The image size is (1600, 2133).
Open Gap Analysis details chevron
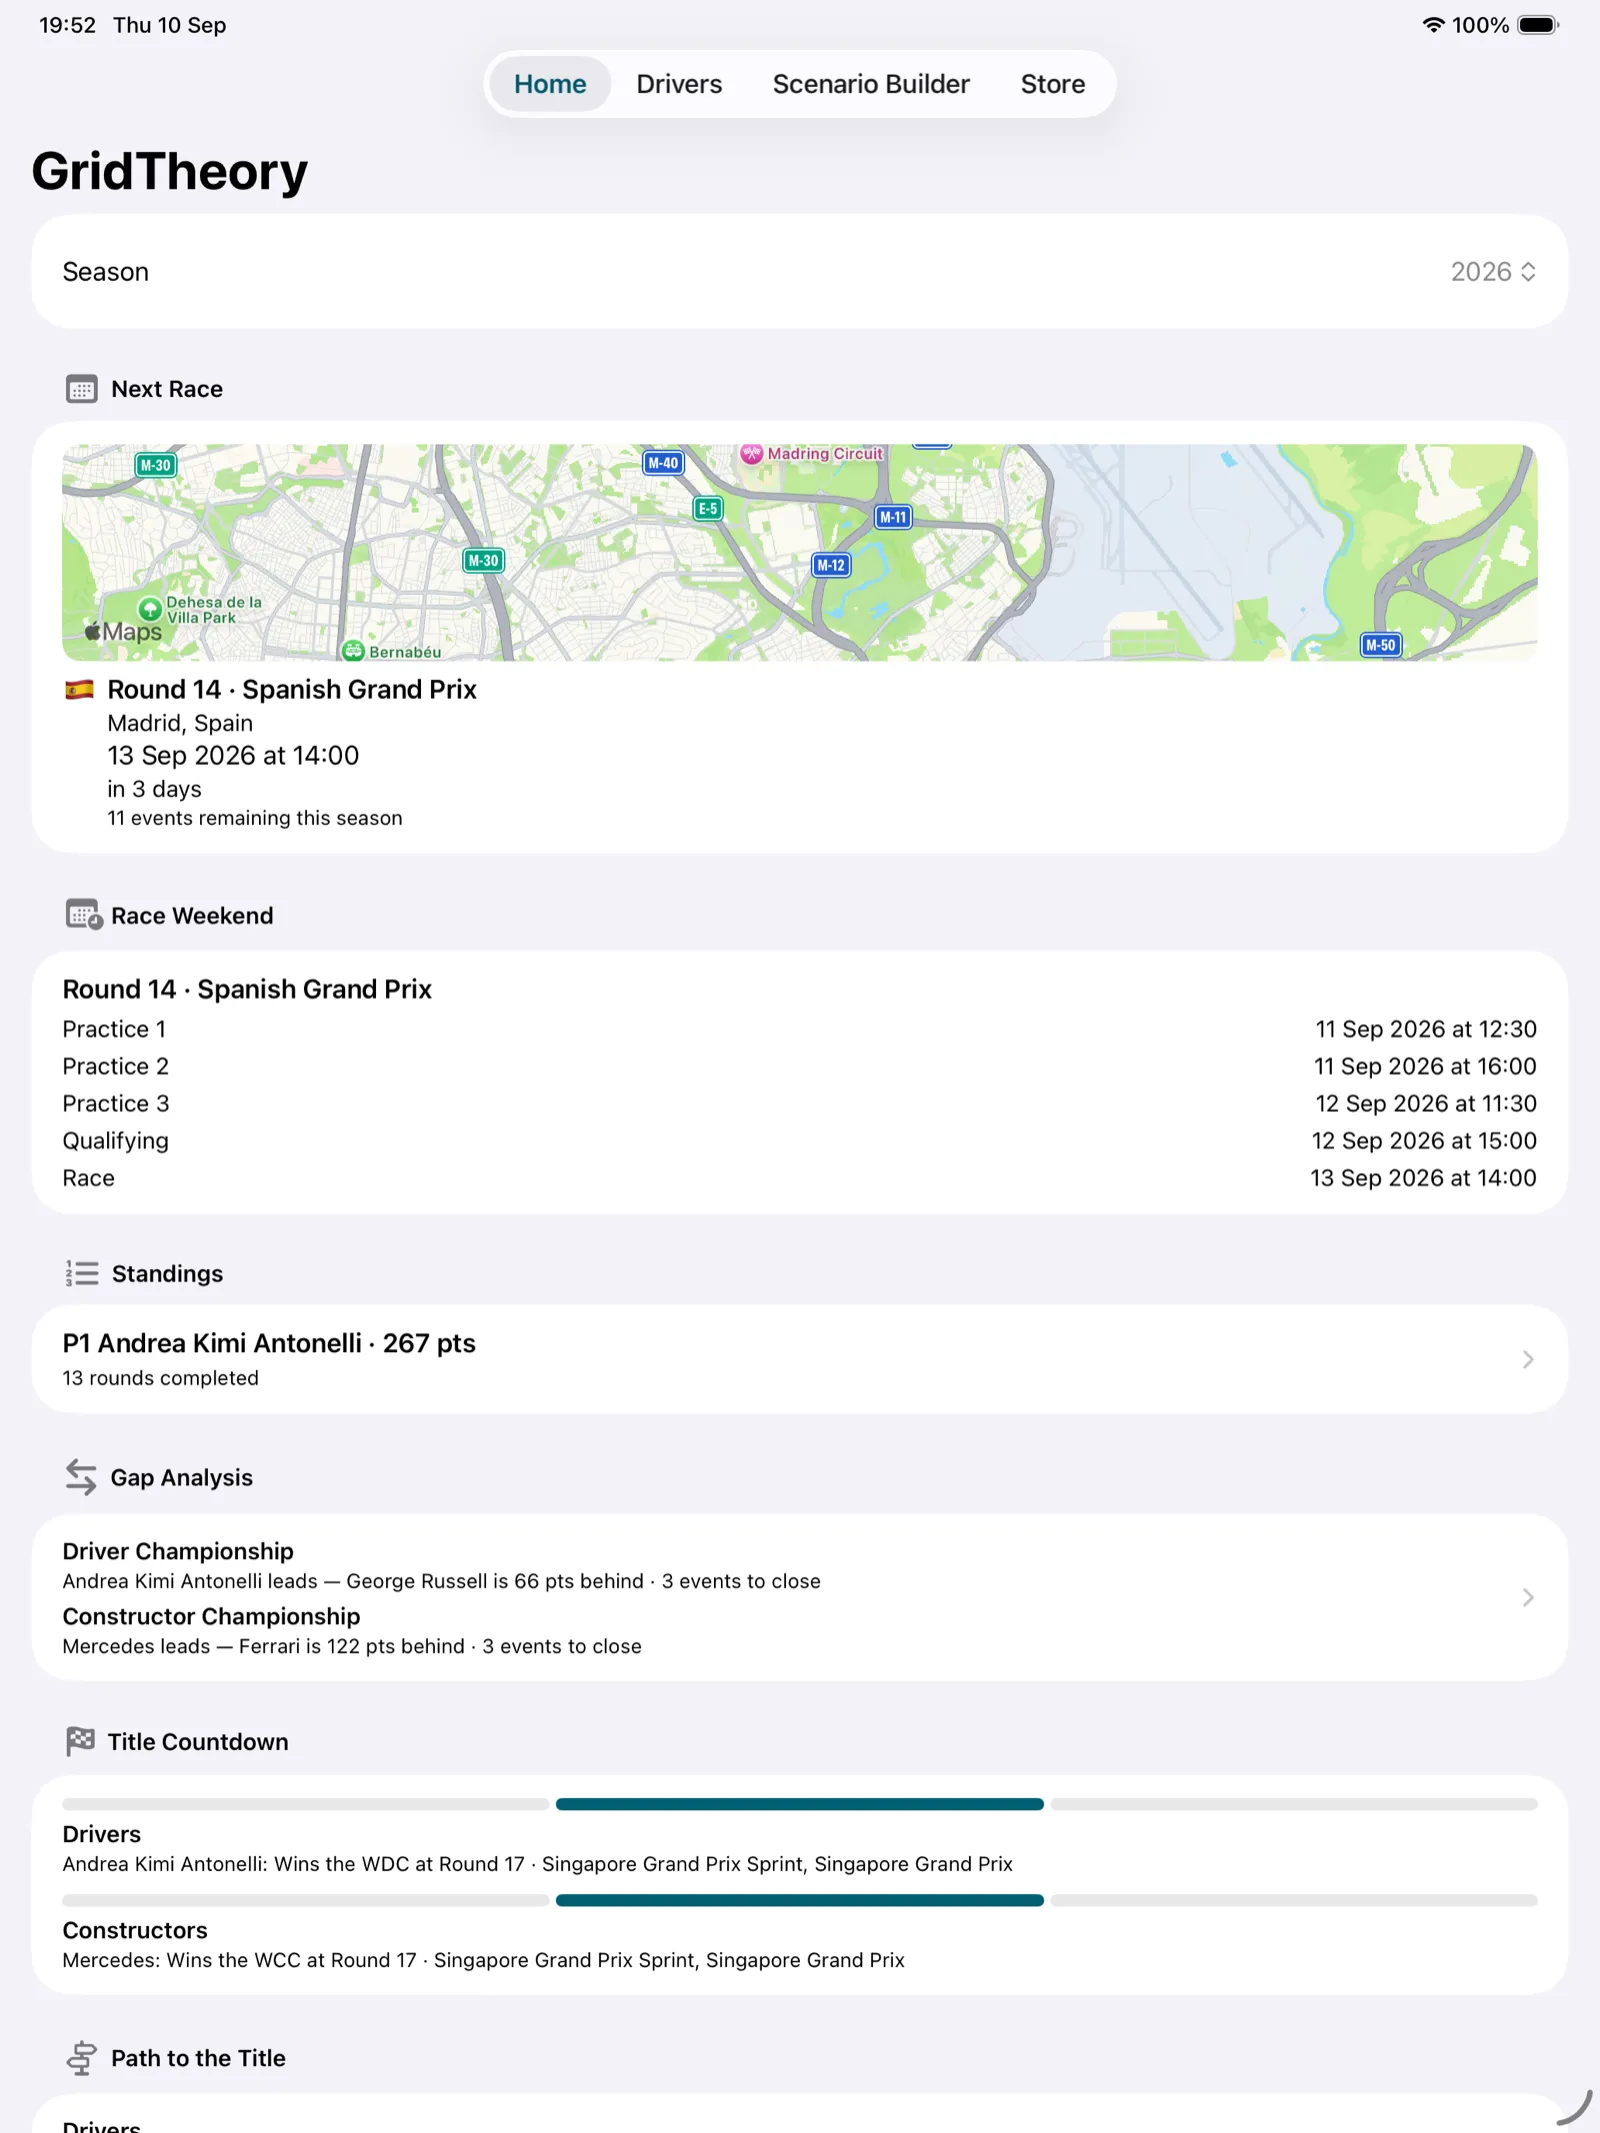(1528, 1597)
